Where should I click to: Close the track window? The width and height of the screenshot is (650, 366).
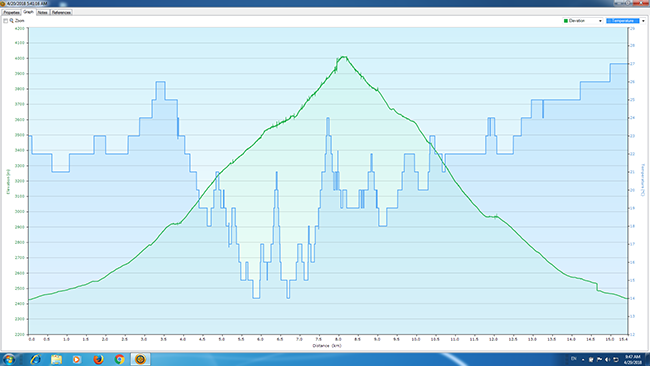[x=640, y=3]
